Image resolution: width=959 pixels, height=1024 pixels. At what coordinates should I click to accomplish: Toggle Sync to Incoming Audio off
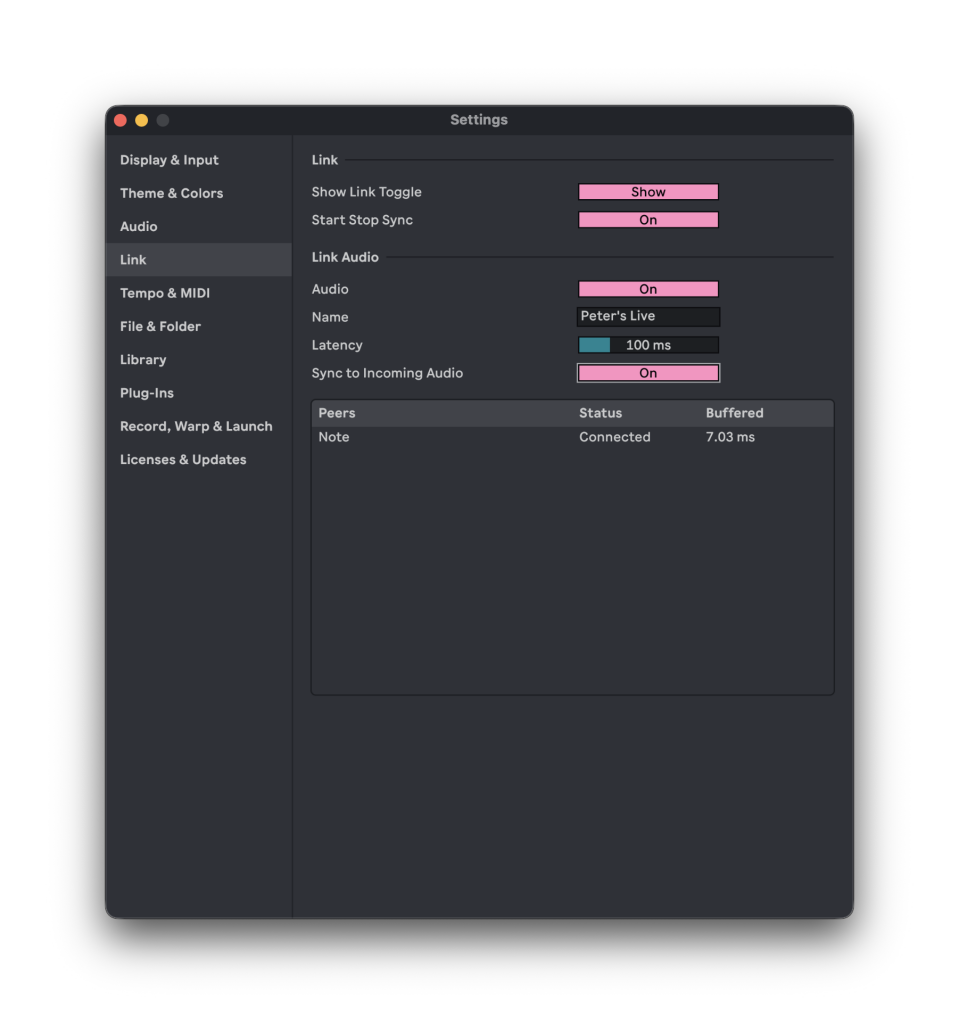(x=648, y=373)
